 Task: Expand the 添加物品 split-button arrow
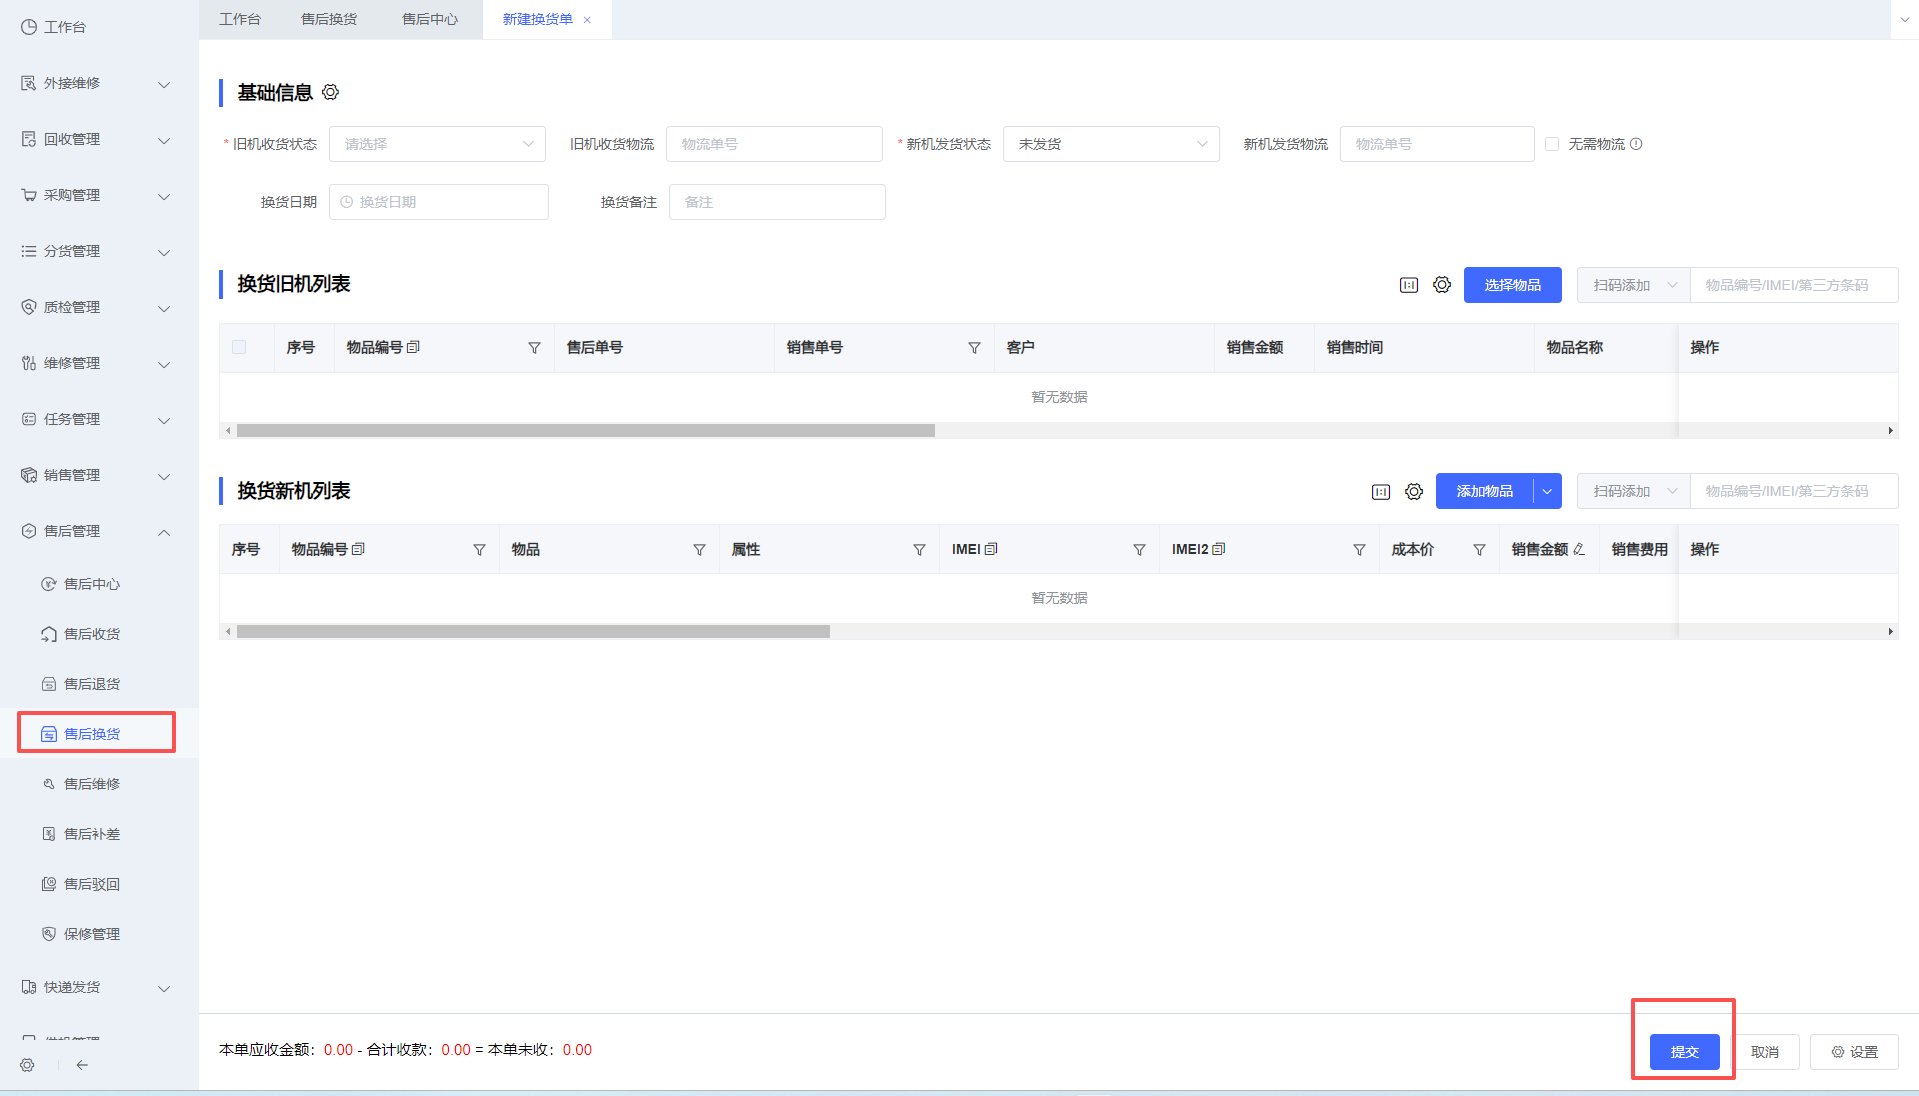pos(1547,491)
